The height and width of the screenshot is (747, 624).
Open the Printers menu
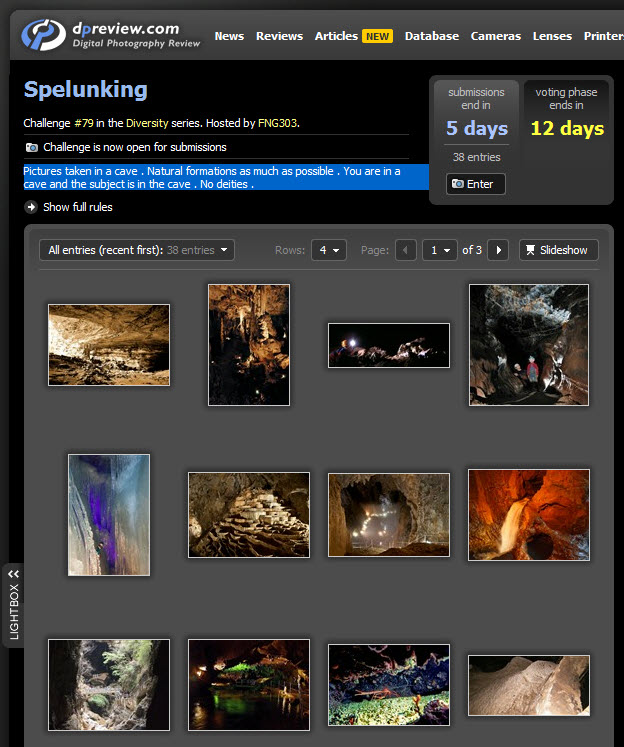coord(604,36)
